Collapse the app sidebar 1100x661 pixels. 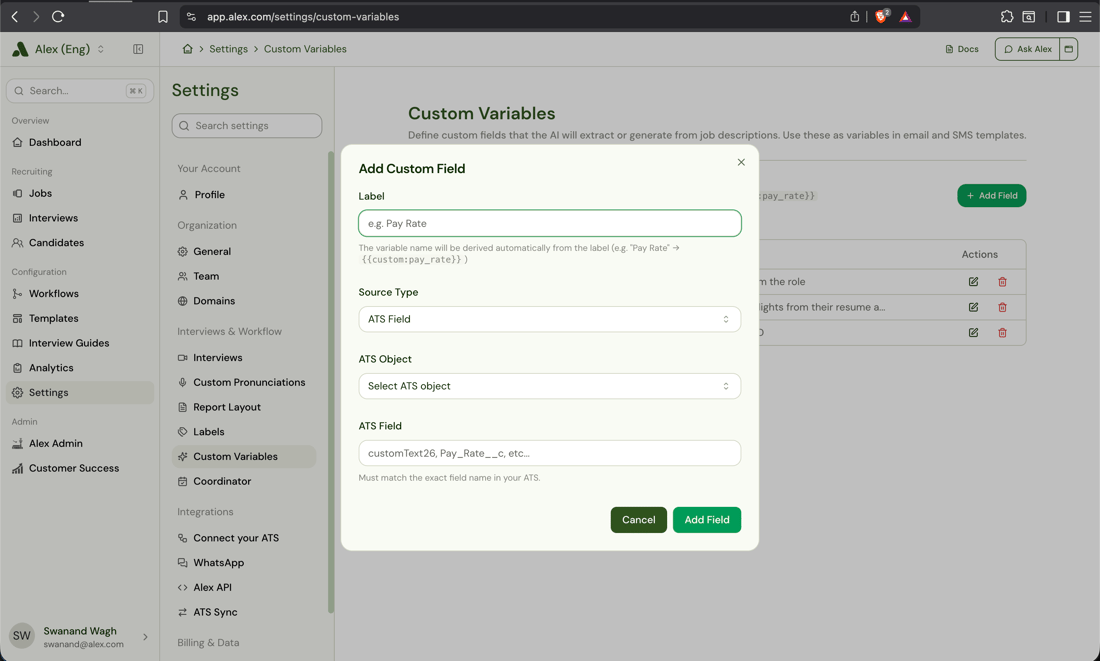138,49
